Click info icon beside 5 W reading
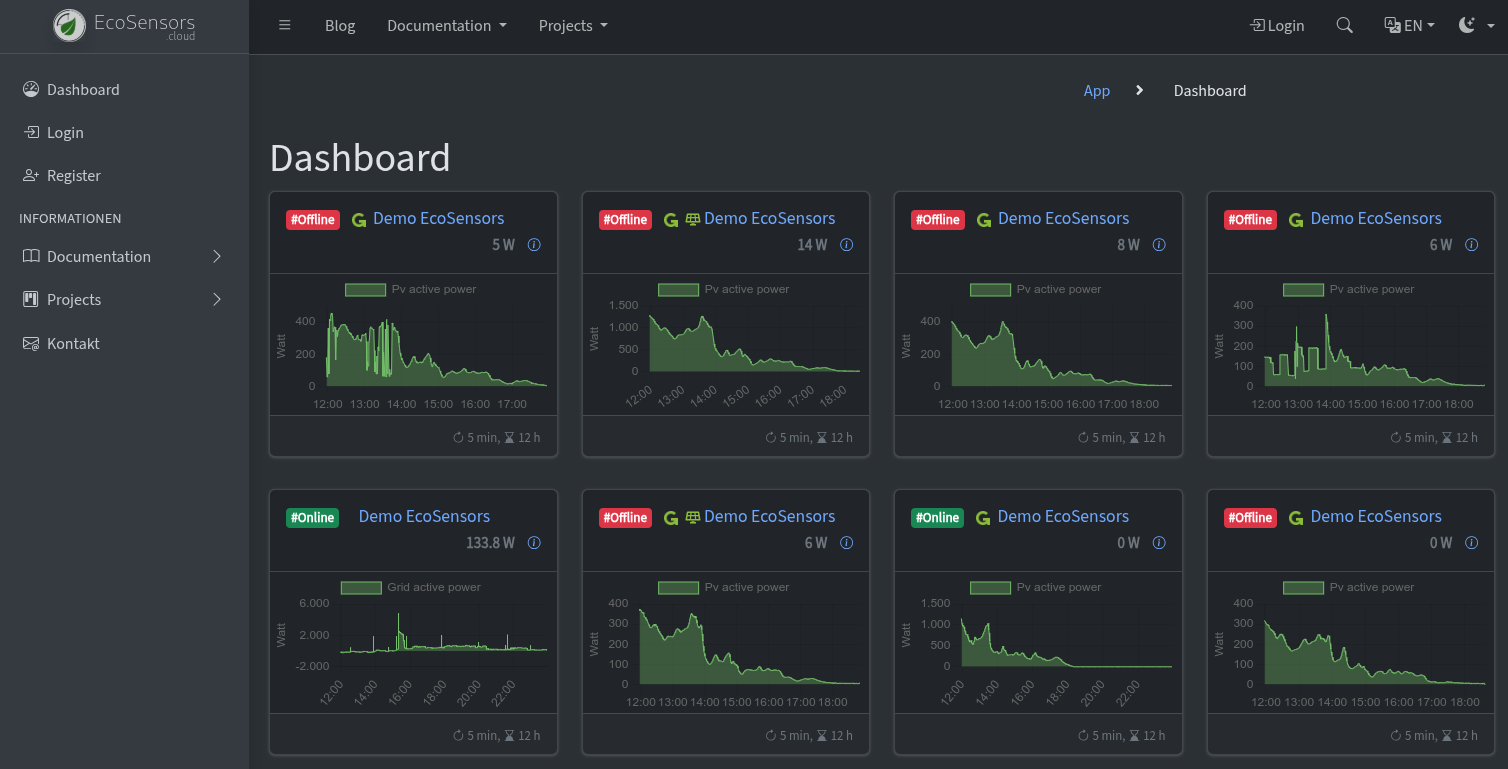The image size is (1508, 769). pyautogui.click(x=534, y=245)
